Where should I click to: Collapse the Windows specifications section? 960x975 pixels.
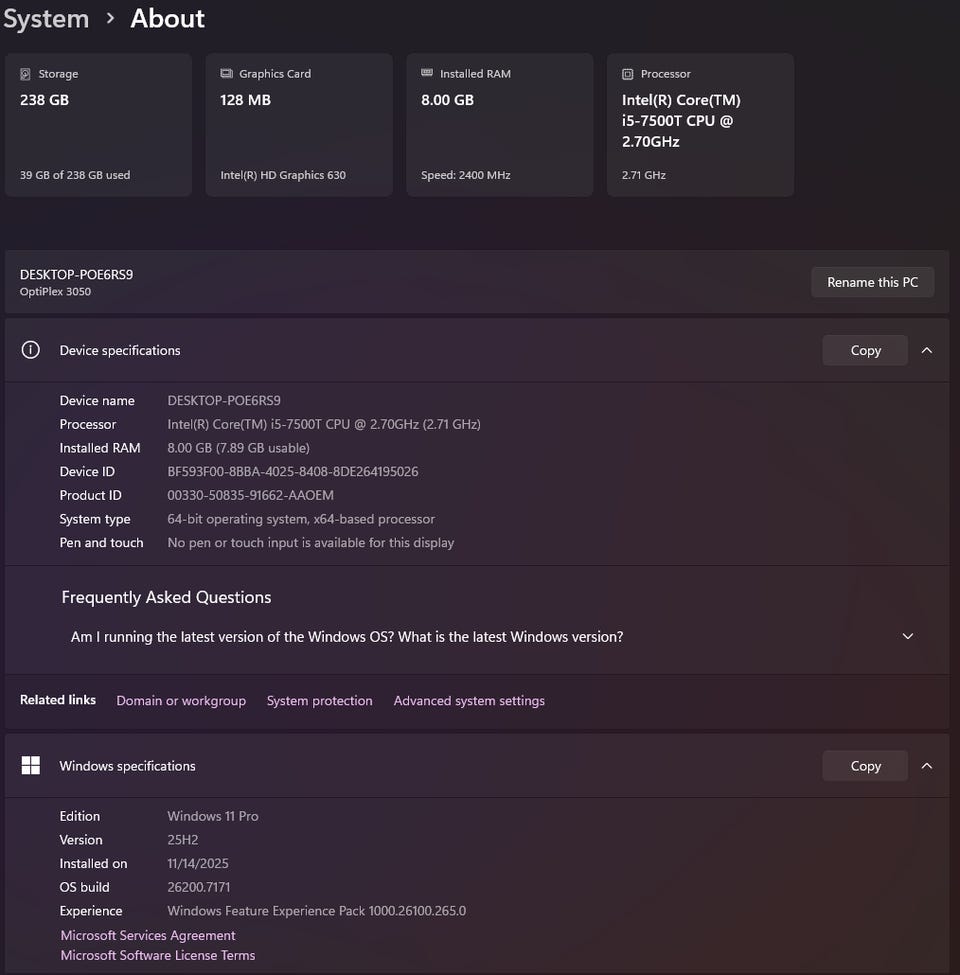[926, 766]
